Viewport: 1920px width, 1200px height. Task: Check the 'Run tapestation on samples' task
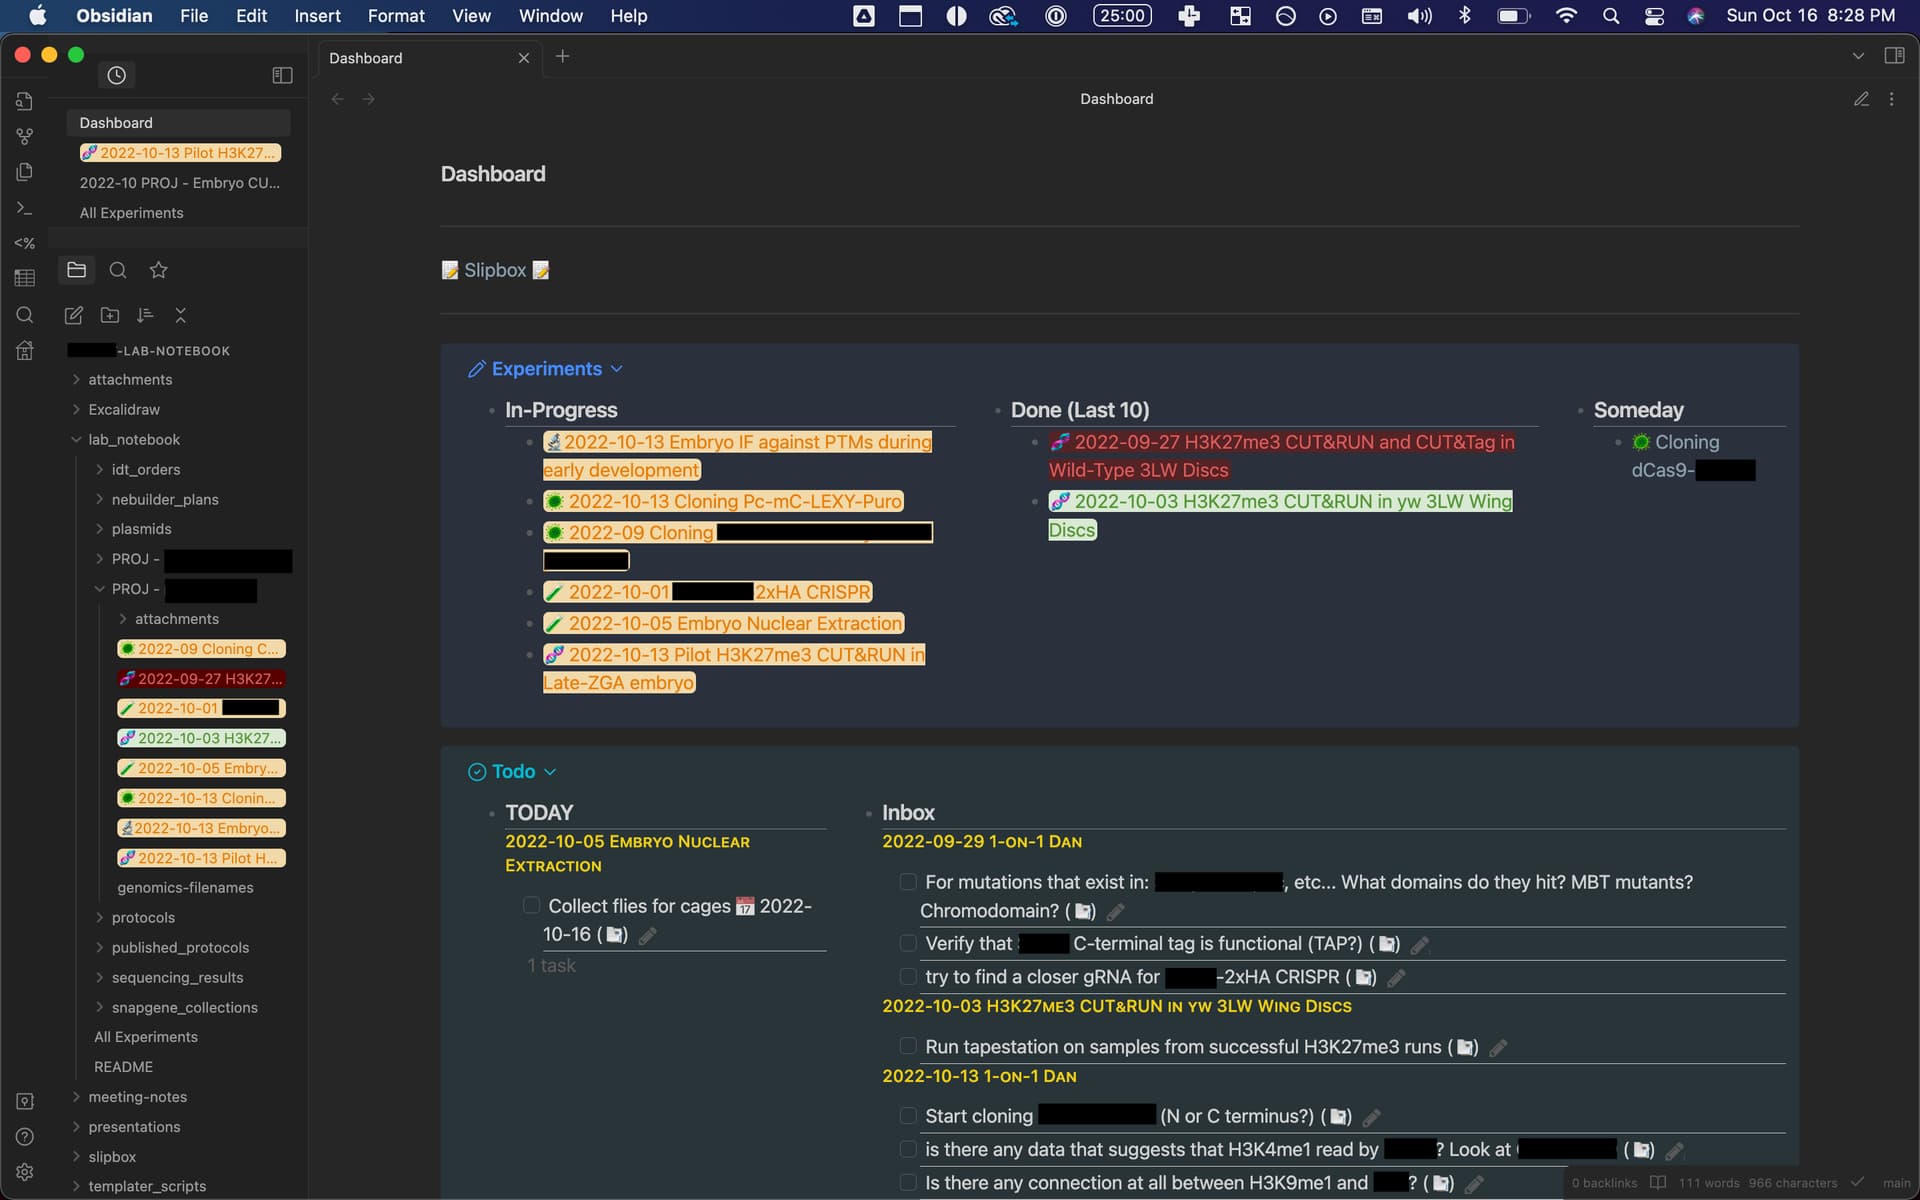(908, 1046)
